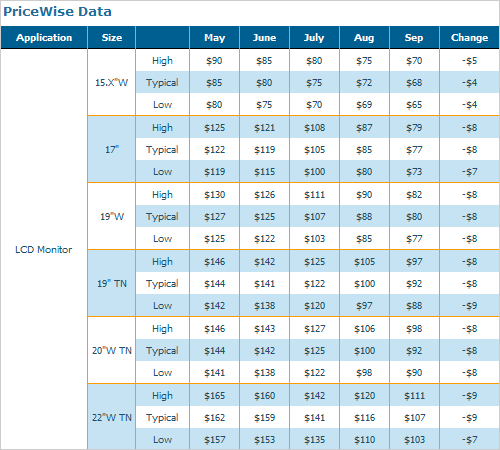This screenshot has height=450, width=500.
Task: Select the 15.X"W size cell
Action: [x=112, y=82]
